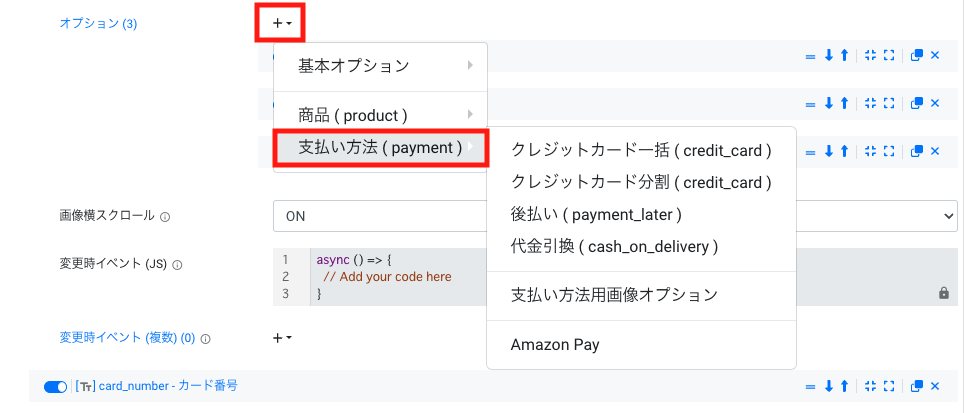Click move-up arrow on second option row
Image resolution: width=973 pixels, height=413 pixels.
click(x=844, y=103)
